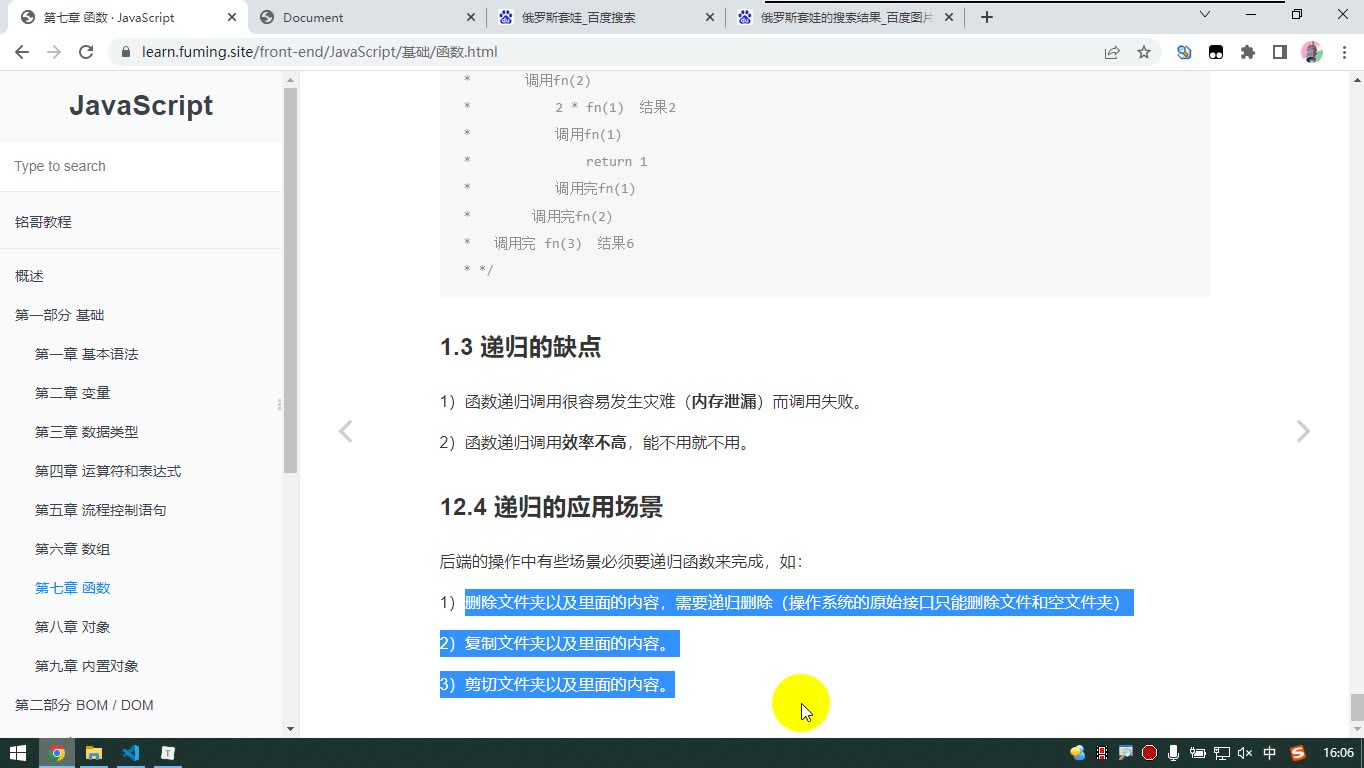Open 第九章 内置对象 in the sidebar
The height and width of the screenshot is (768, 1364).
click(87, 666)
